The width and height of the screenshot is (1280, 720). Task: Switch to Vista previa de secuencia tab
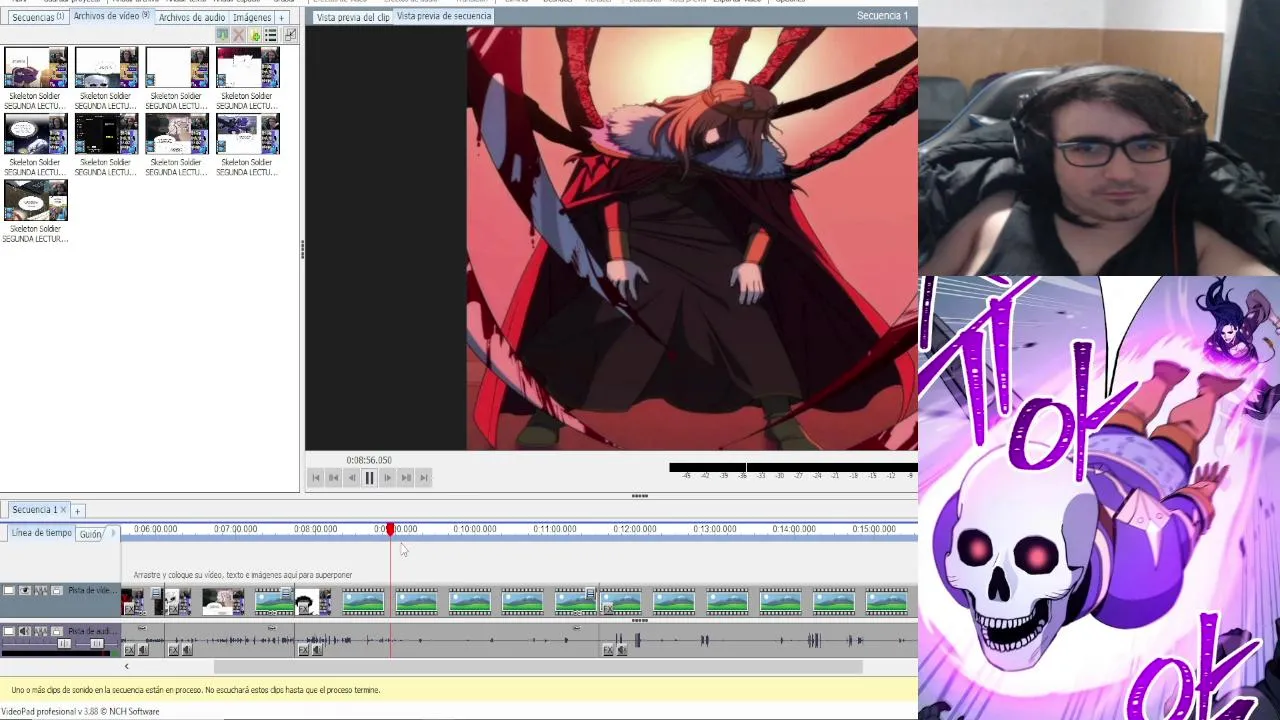(x=444, y=16)
